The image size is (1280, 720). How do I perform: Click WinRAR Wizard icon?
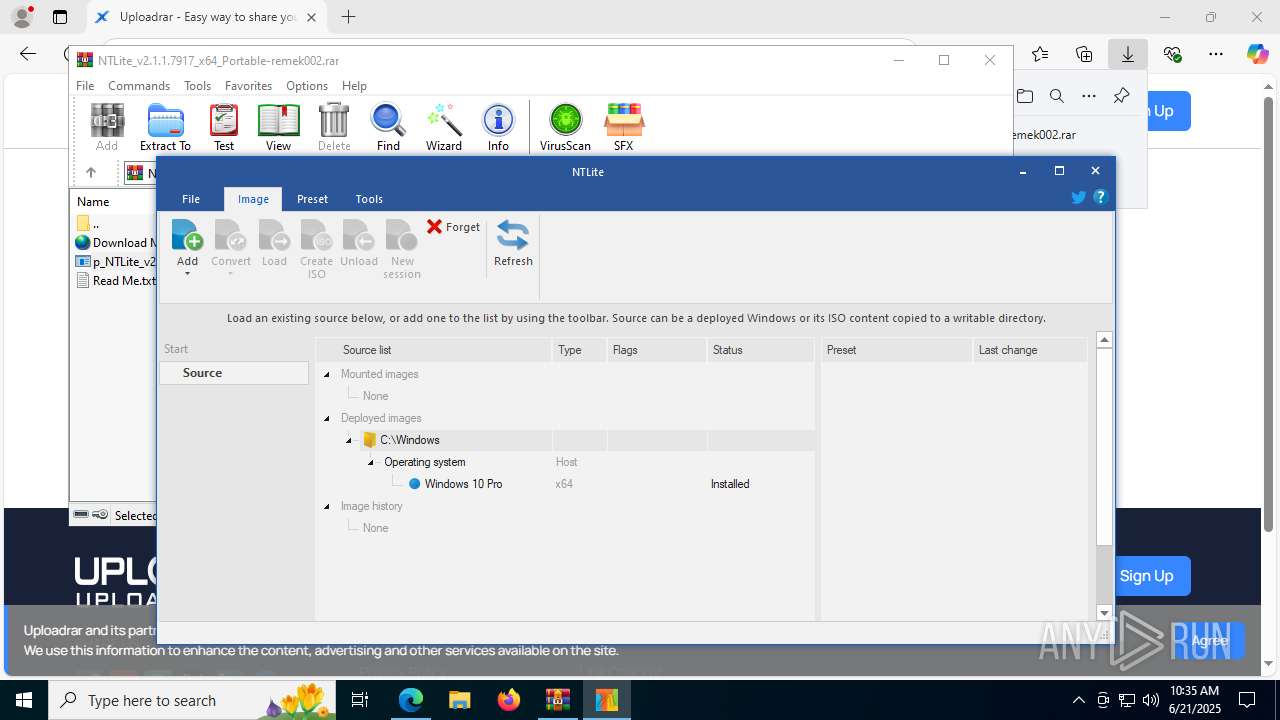tap(444, 127)
